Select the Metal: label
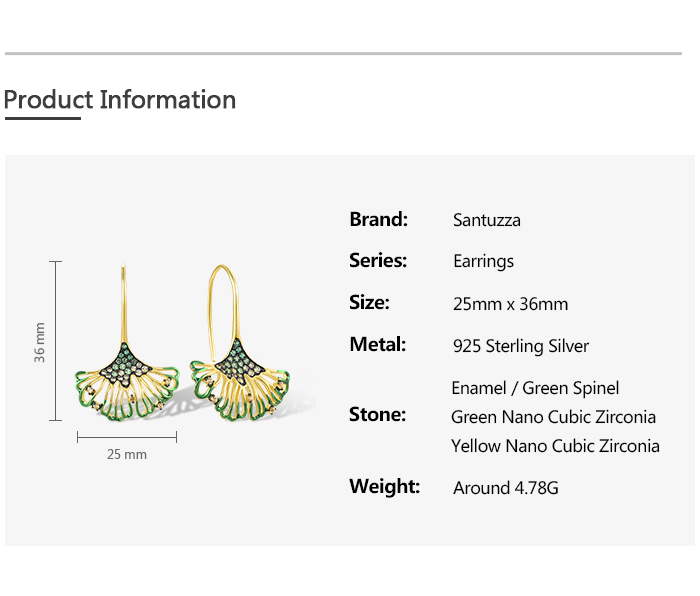Image resolution: width=700 pixels, height=596 pixels. pyautogui.click(x=377, y=344)
